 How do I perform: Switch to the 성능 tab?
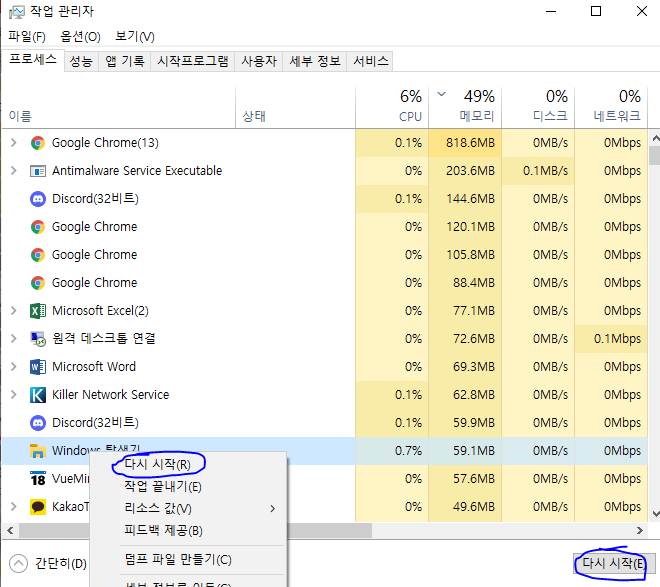[x=81, y=61]
